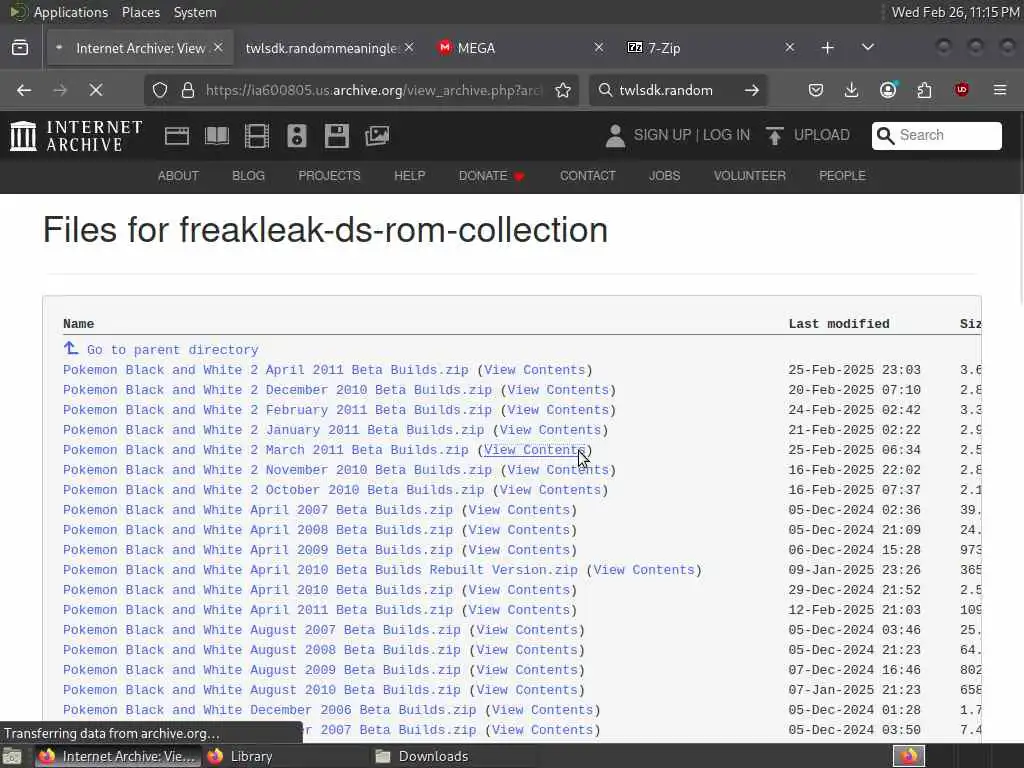
Task: Open the Texts book icon
Action: (x=217, y=136)
